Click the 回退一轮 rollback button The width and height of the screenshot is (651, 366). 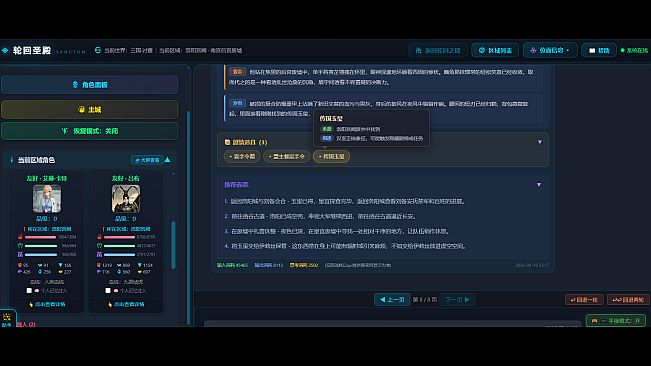point(584,300)
